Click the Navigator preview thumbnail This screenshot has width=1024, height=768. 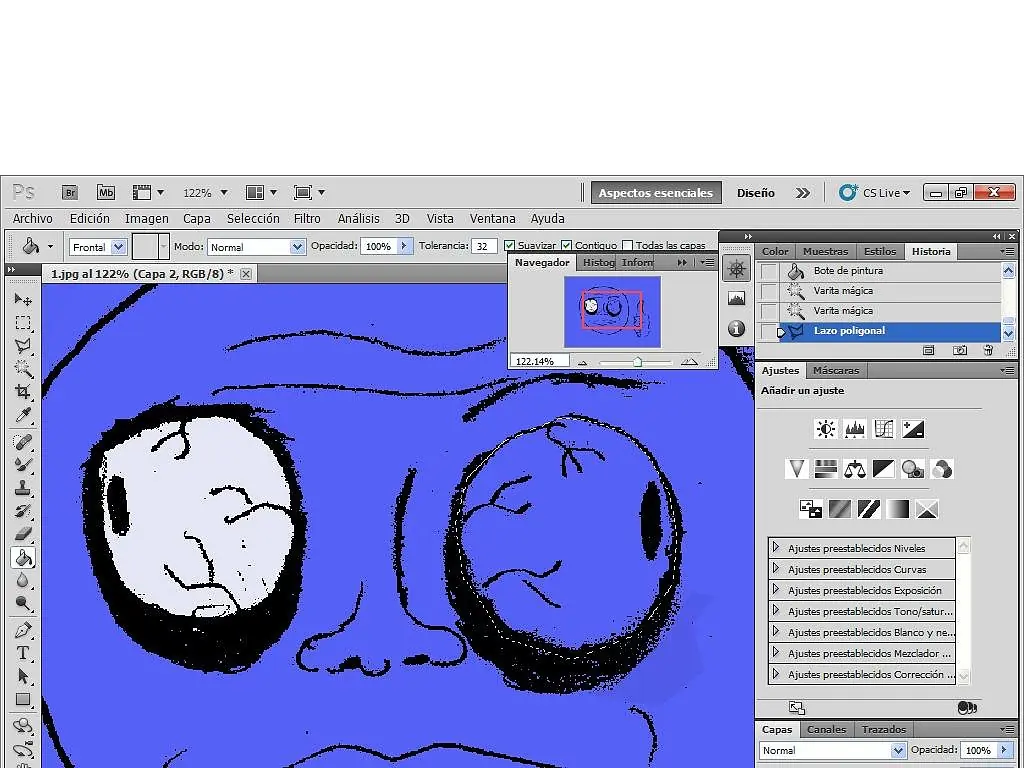613,312
